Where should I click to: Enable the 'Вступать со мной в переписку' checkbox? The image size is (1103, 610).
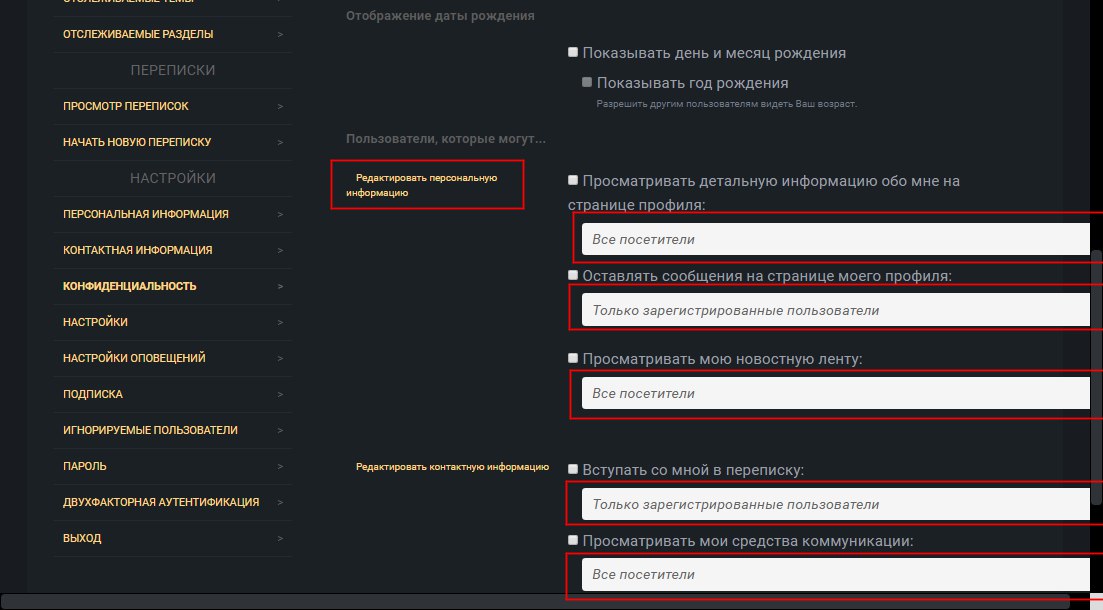click(573, 469)
